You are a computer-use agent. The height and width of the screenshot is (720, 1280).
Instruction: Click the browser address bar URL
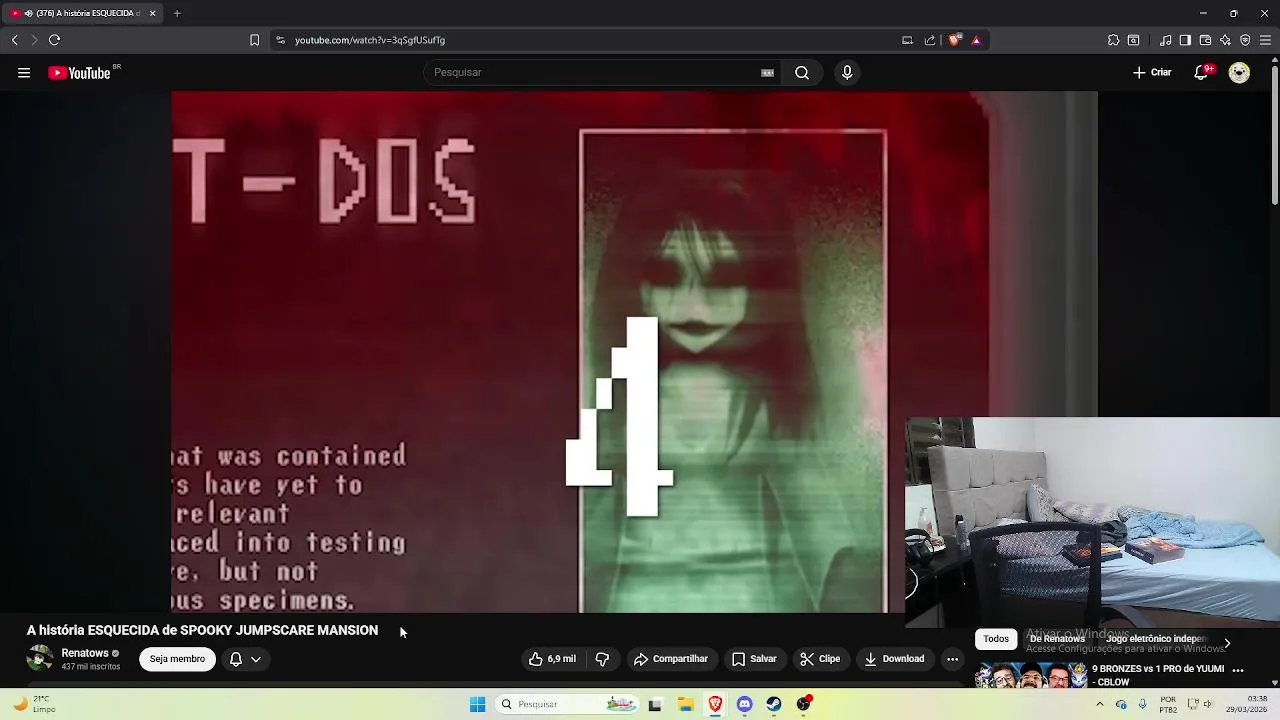pyautogui.click(x=370, y=40)
